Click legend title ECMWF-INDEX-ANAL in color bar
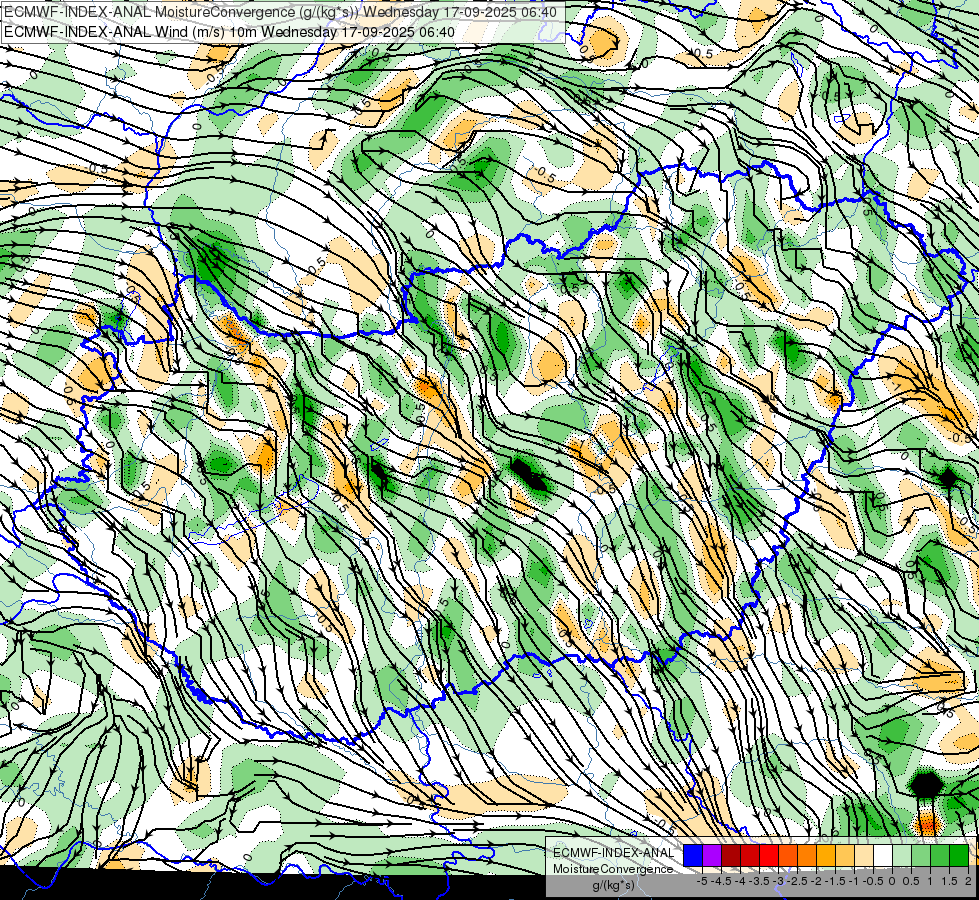Image resolution: width=979 pixels, height=900 pixels. (614, 853)
